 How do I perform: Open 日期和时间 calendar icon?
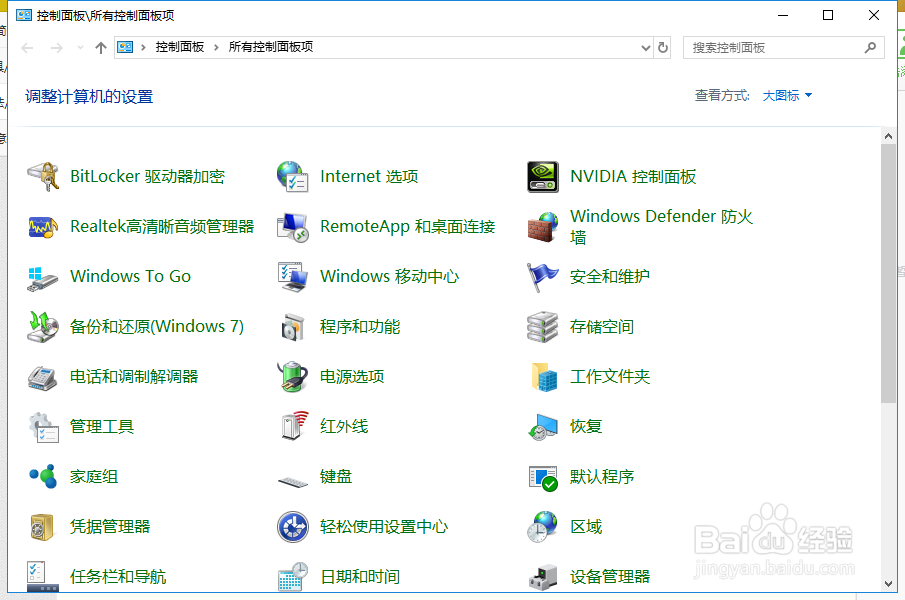(x=293, y=576)
